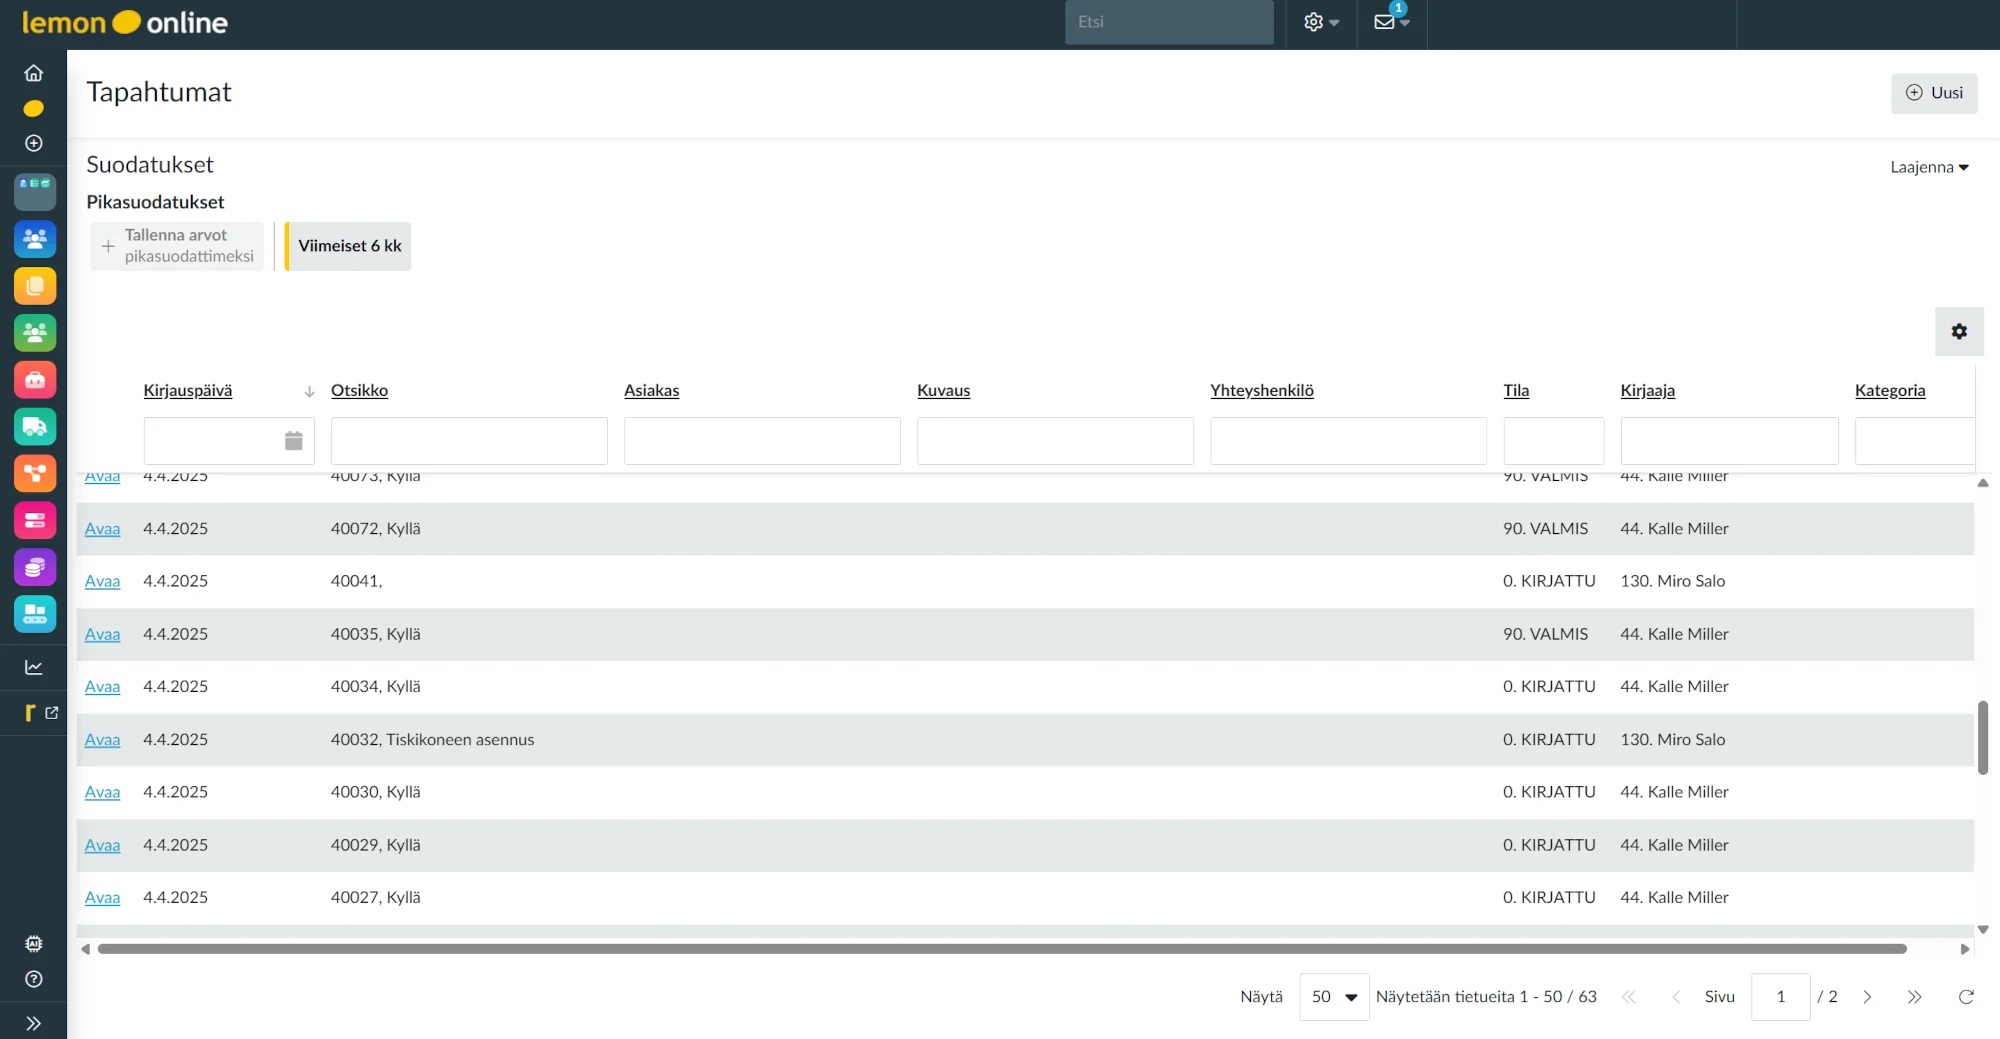The width and height of the screenshot is (2000, 1039).
Task: Open the messages envelope dropdown
Action: point(1391,22)
